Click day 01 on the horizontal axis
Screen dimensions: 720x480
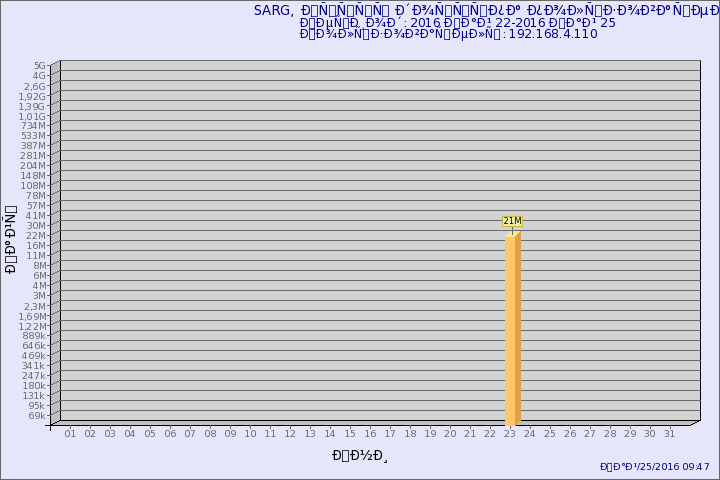70,434
